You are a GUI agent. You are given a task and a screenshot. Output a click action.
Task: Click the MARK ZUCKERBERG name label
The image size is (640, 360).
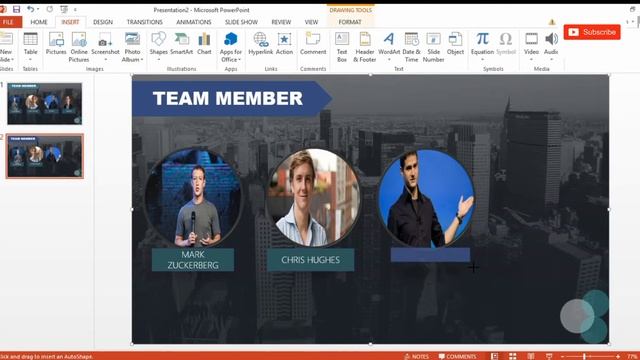193,260
